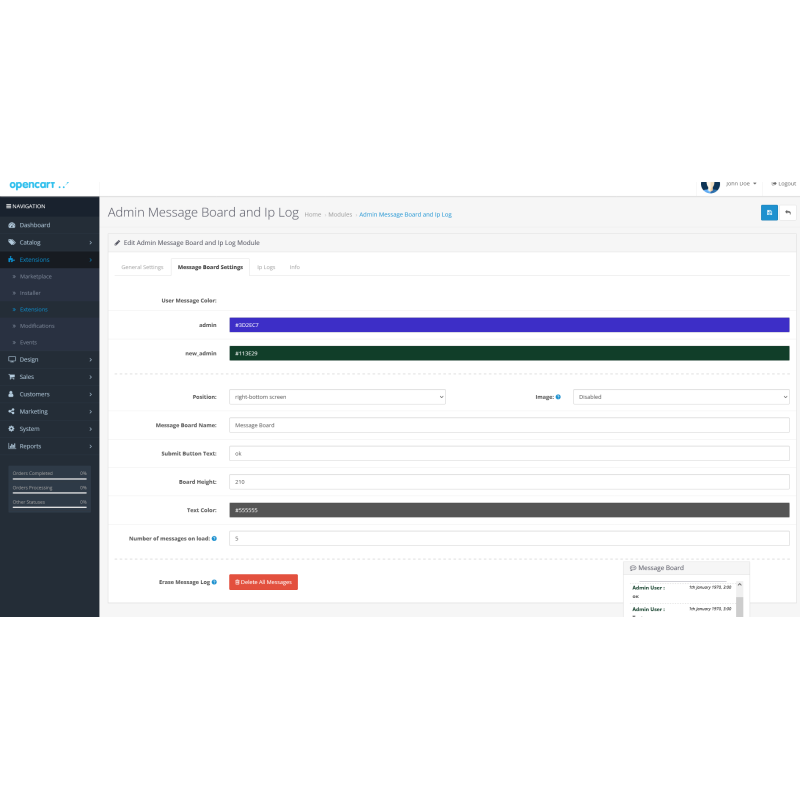Viewport: 800px width, 800px height.
Task: Click the back arrow icon near Save
Action: pyautogui.click(x=789, y=212)
